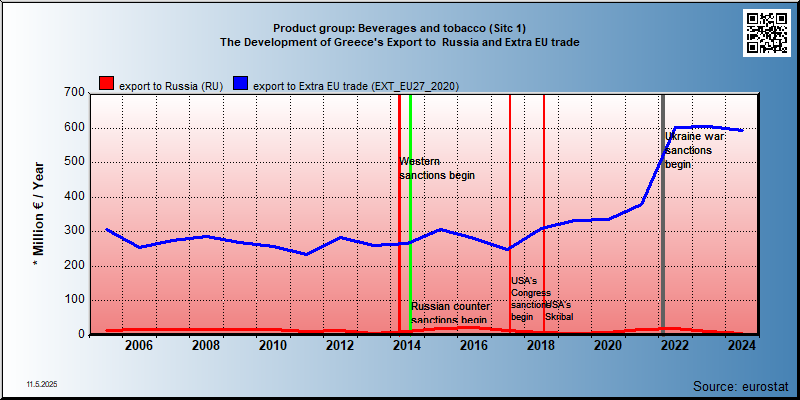
Task: Click the 'USA's Congress sanctions begin' annotation
Action: coord(531,298)
